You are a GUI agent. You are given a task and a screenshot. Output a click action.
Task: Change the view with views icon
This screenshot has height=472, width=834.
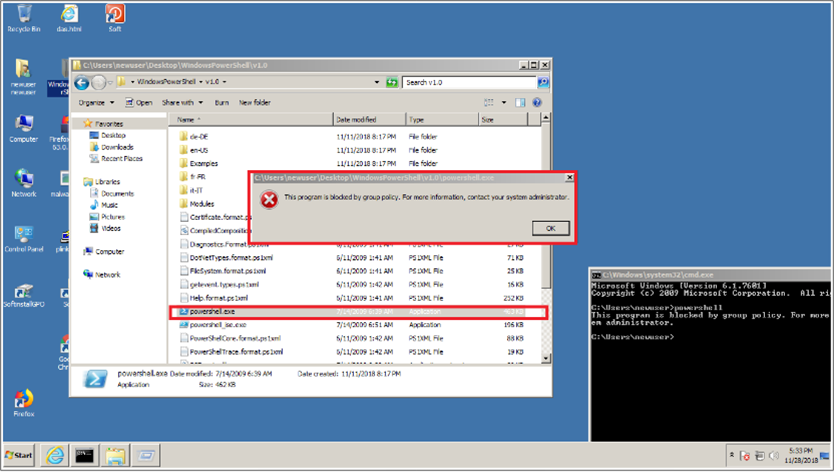tap(489, 103)
